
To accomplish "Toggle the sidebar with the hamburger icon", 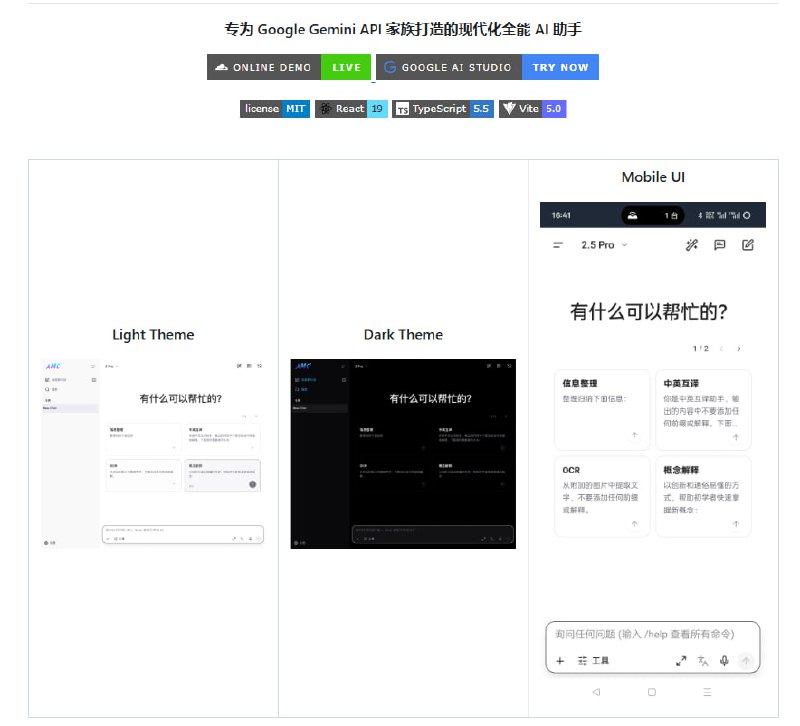I will coord(557,244).
